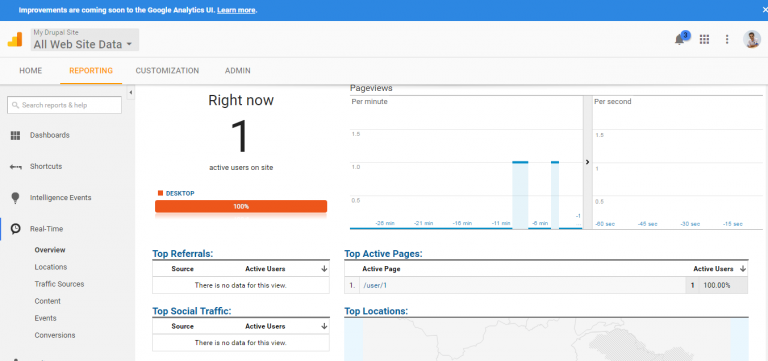Sort Top Social Traffic by Active Users arrow
This screenshot has width=768, height=361.
point(324,326)
